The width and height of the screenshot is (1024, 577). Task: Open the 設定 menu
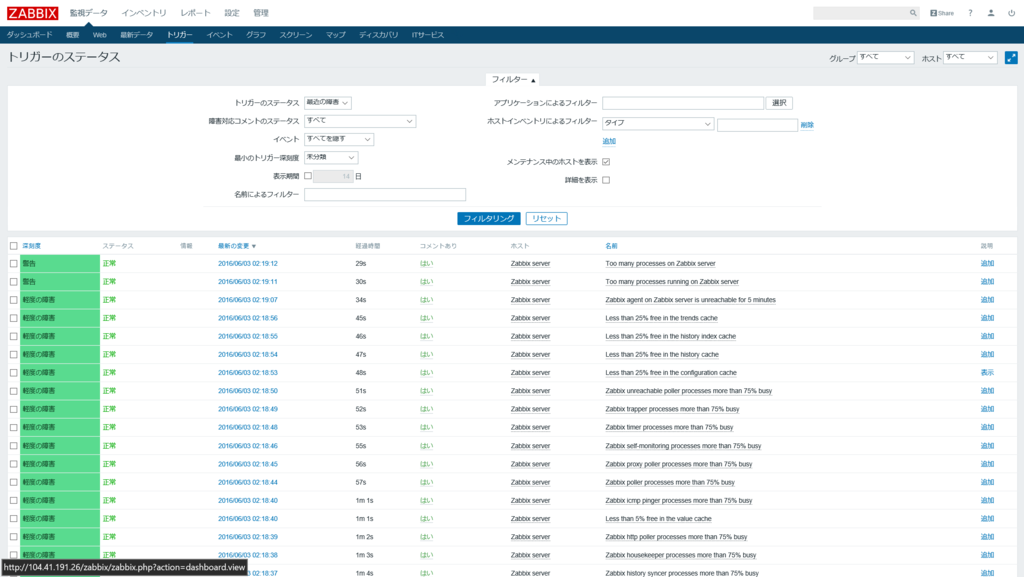232,13
